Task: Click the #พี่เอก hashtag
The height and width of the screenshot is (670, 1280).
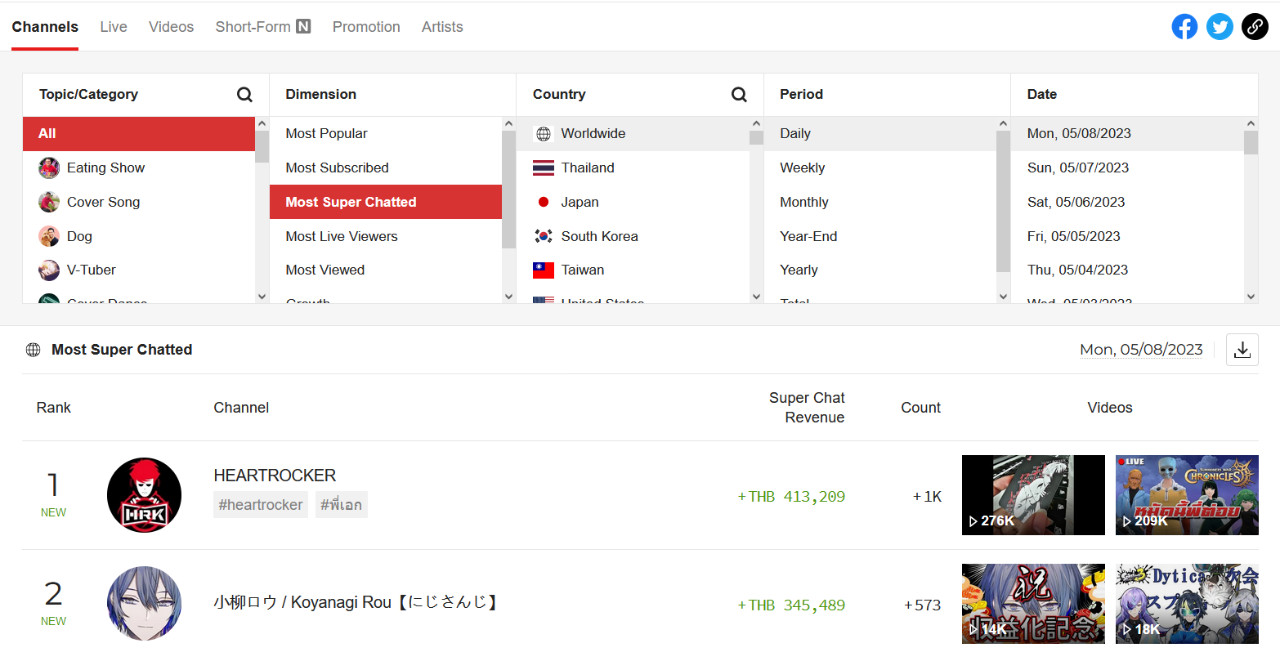Action: click(x=342, y=505)
